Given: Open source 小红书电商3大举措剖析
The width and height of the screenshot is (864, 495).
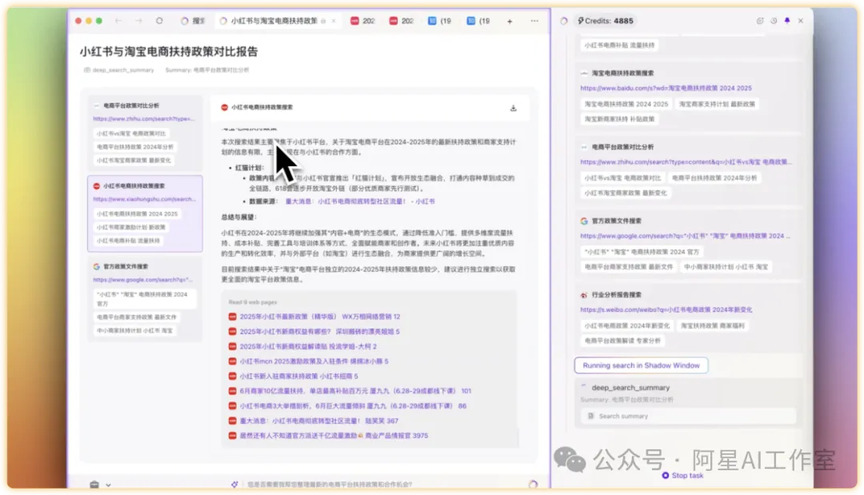Looking at the screenshot, I should tap(353, 406).
